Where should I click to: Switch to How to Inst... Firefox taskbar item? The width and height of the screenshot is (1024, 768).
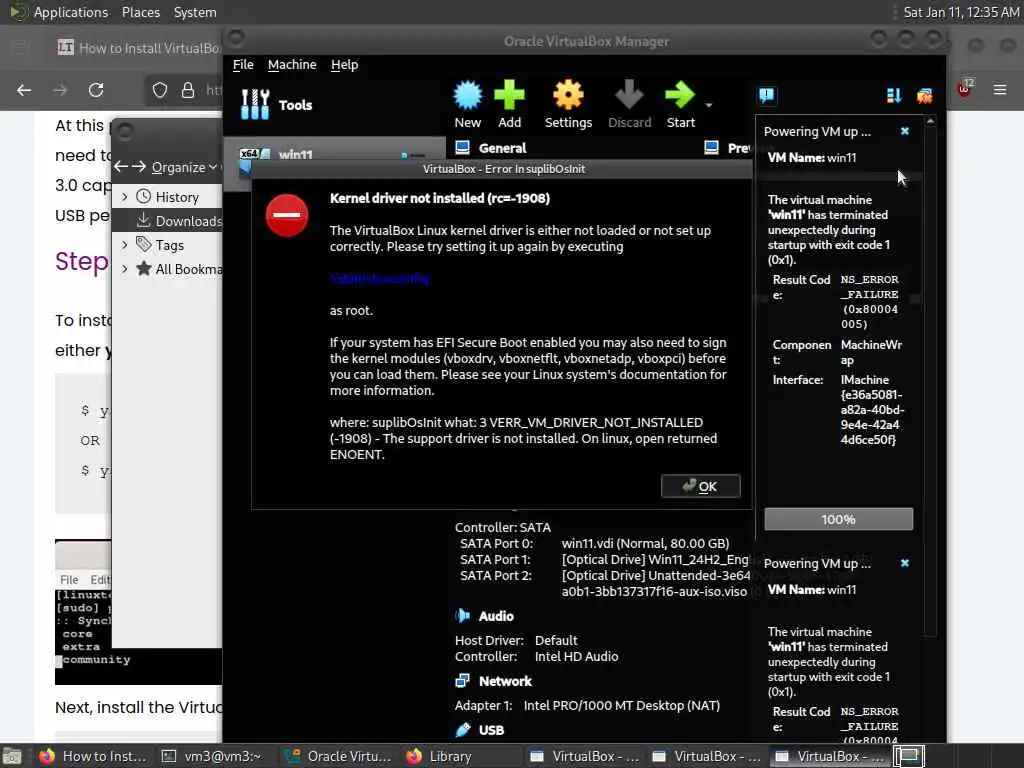(93, 756)
